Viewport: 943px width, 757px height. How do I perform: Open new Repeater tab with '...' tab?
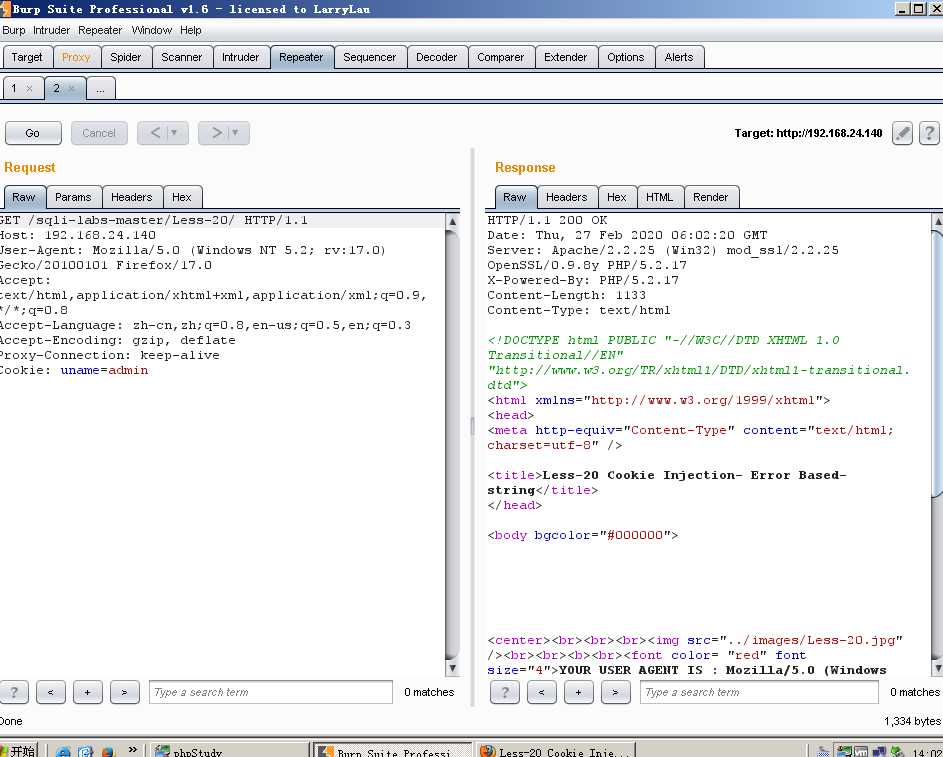100,89
